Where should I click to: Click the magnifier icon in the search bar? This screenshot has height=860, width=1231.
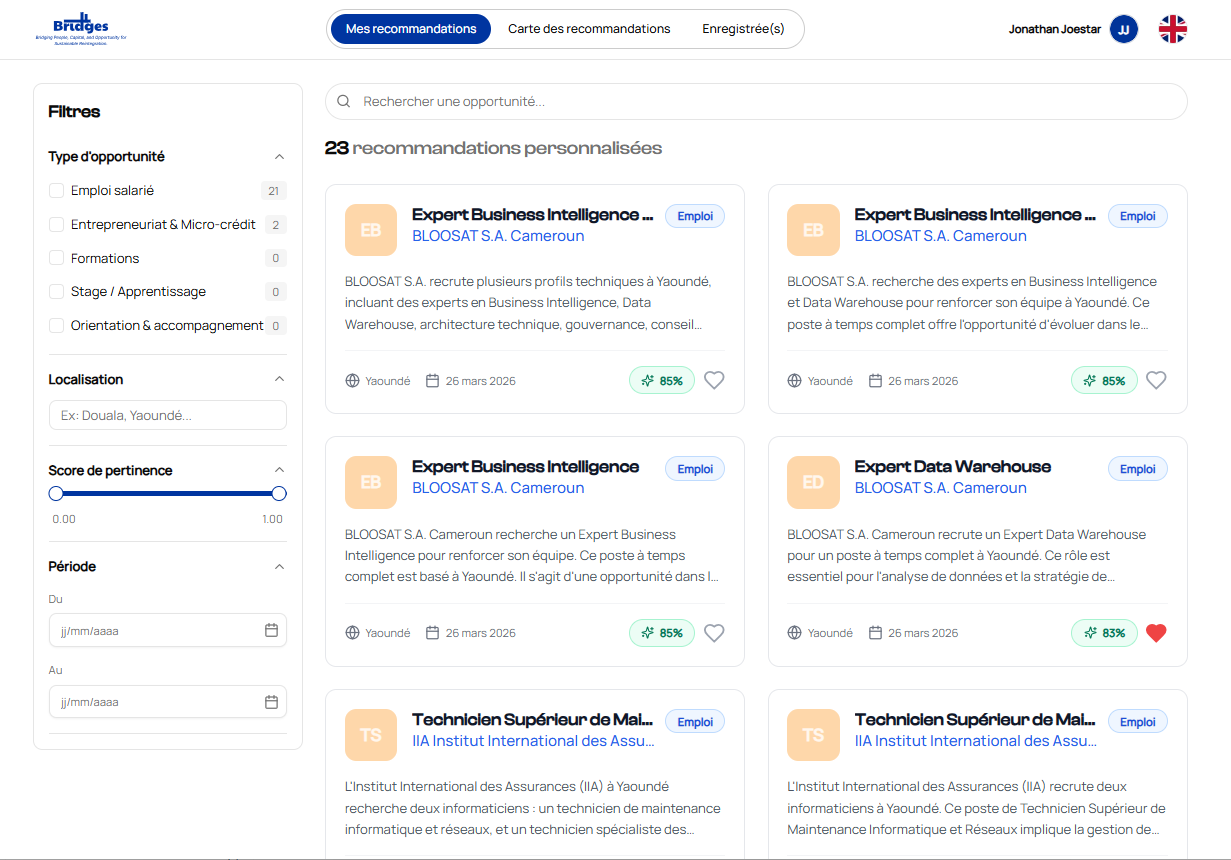(x=344, y=101)
